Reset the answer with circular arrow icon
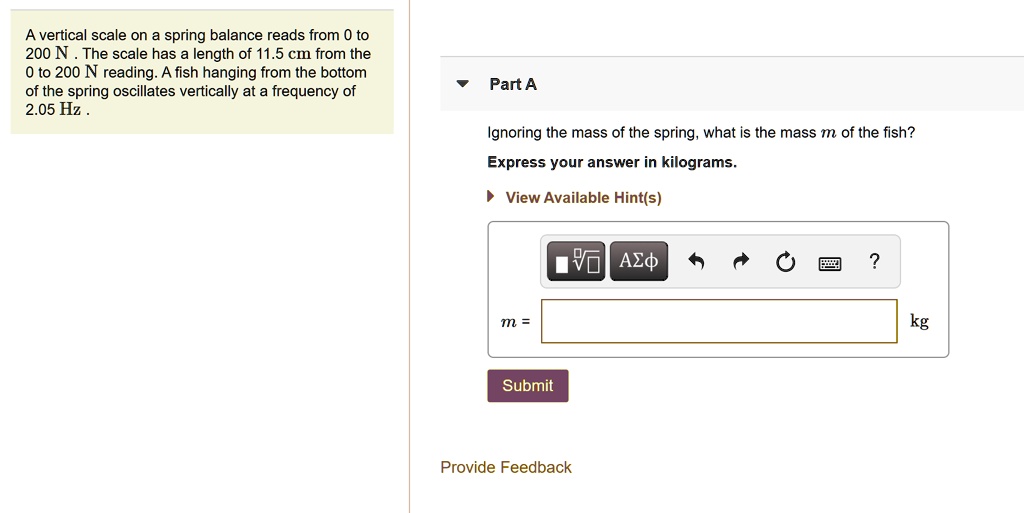 tap(785, 262)
